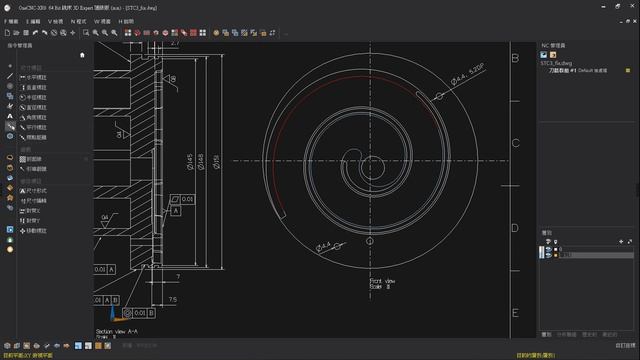Click the first icon in the bottom toolbar
The width and height of the screenshot is (640, 360).
[x=7, y=346]
